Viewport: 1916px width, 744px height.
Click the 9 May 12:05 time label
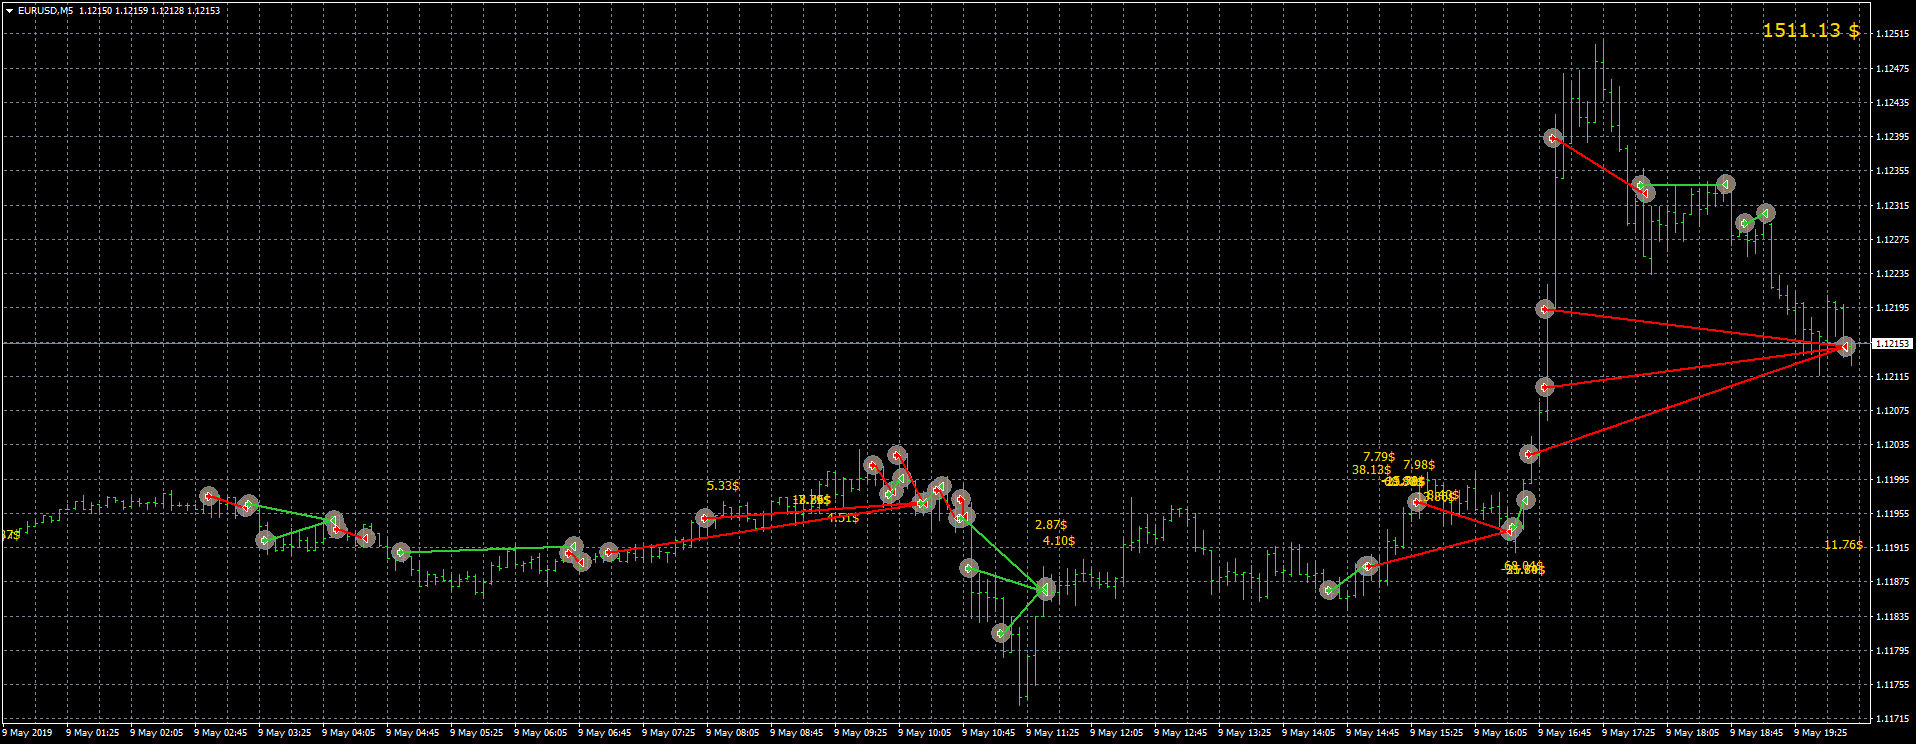click(1116, 733)
